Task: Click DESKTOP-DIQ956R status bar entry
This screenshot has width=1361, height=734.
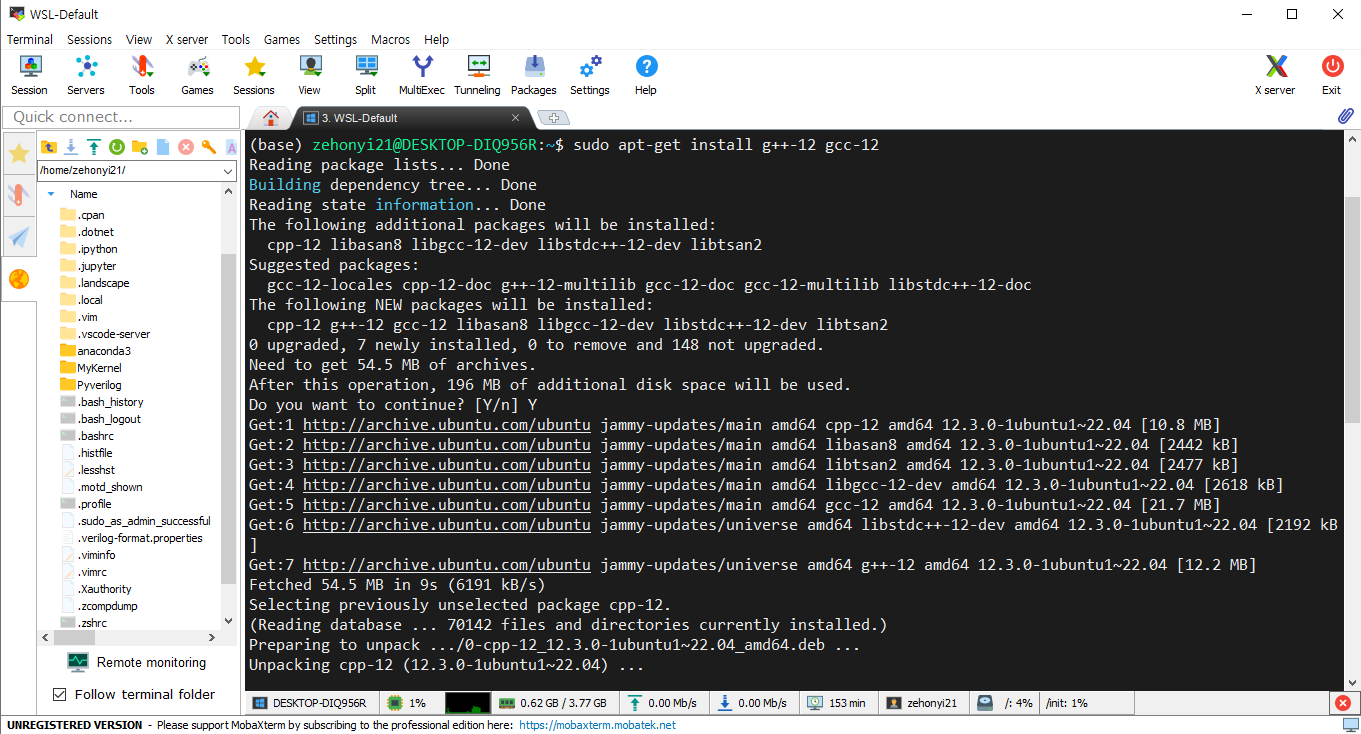Action: [x=311, y=703]
